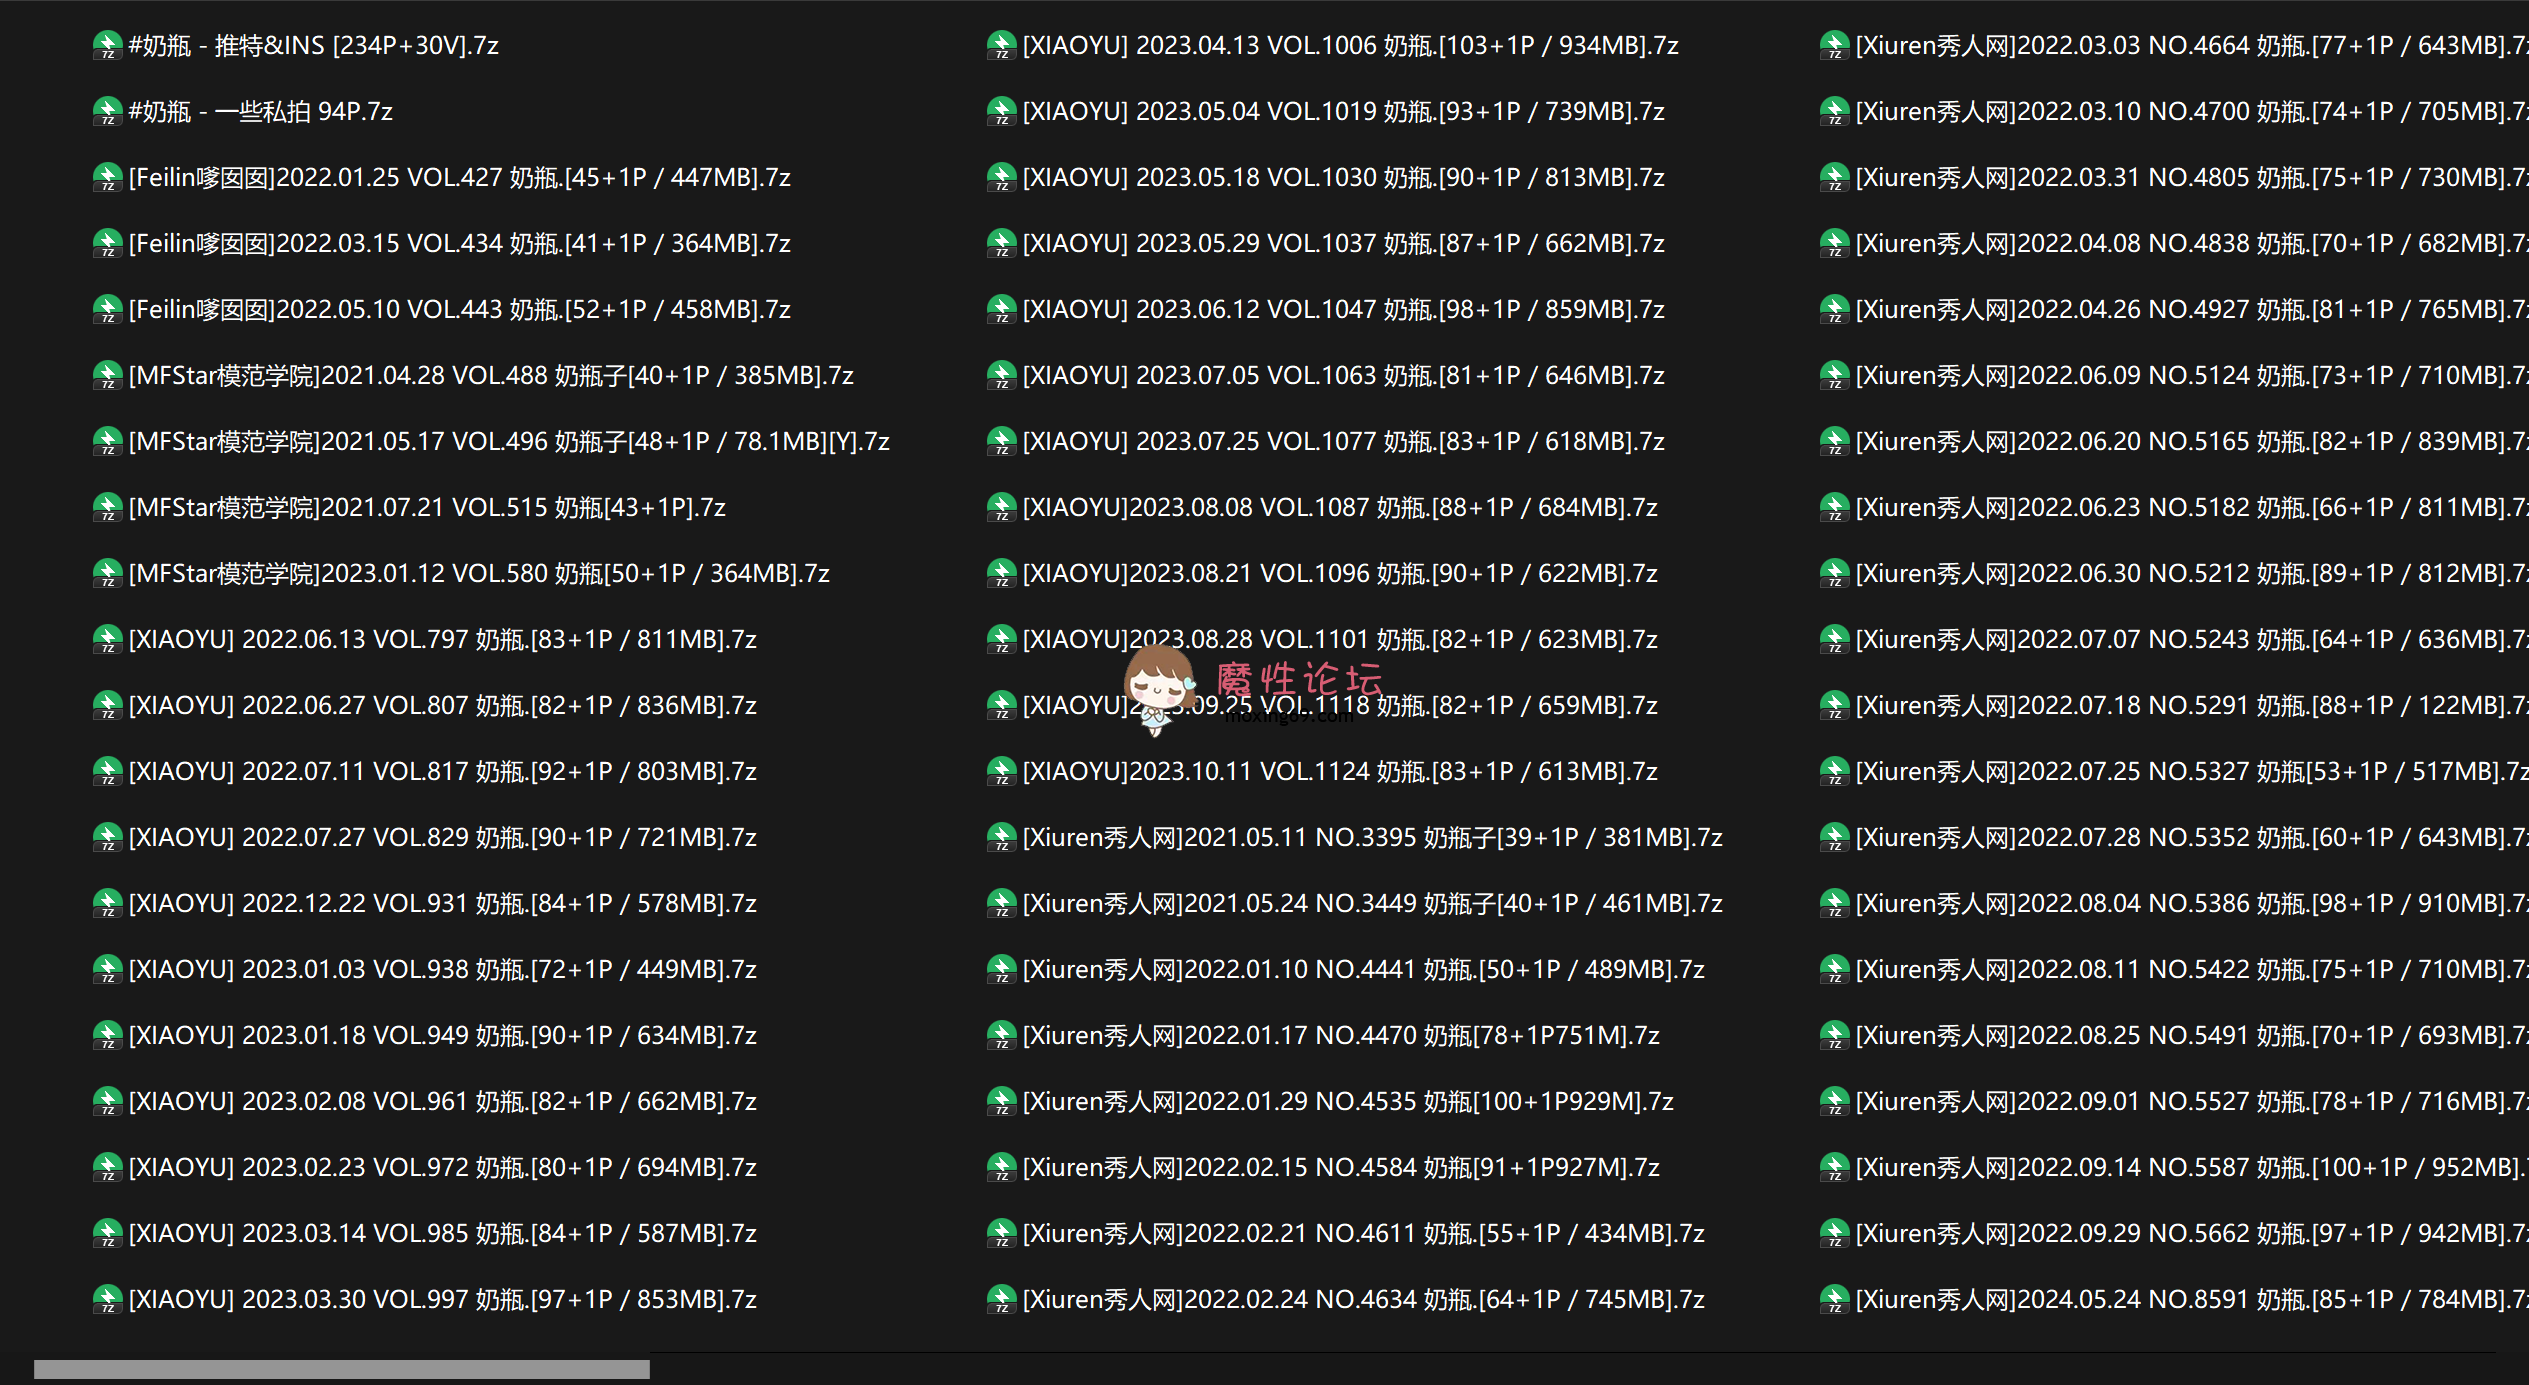2529x1385 pixels.
Task: Click Xiuren 2022.08.25 NO.5491 file name
Action: coord(2190,1036)
